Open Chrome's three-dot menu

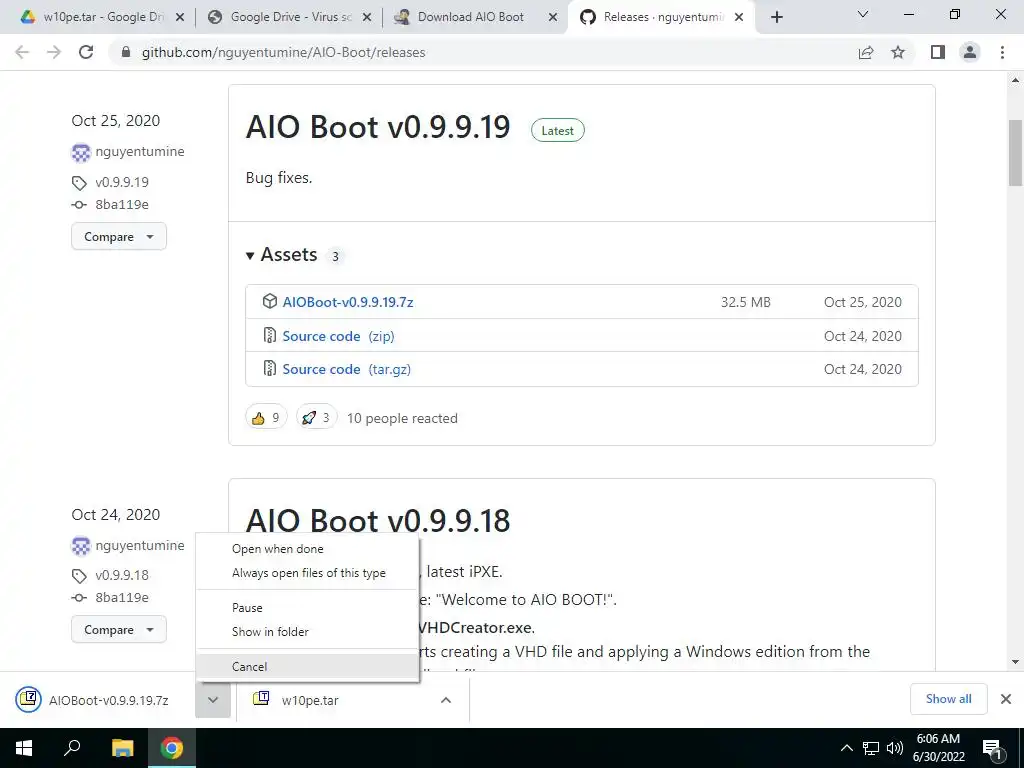pyautogui.click(x=1002, y=52)
